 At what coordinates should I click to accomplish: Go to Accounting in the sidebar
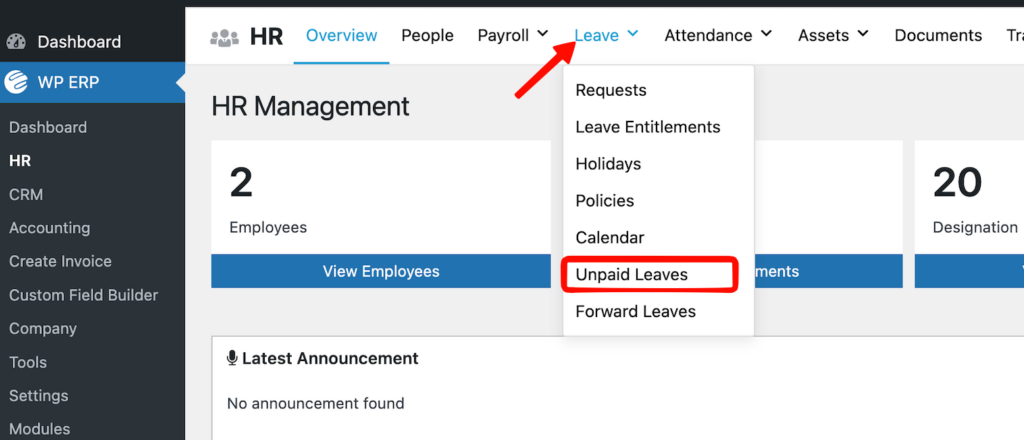click(x=49, y=228)
